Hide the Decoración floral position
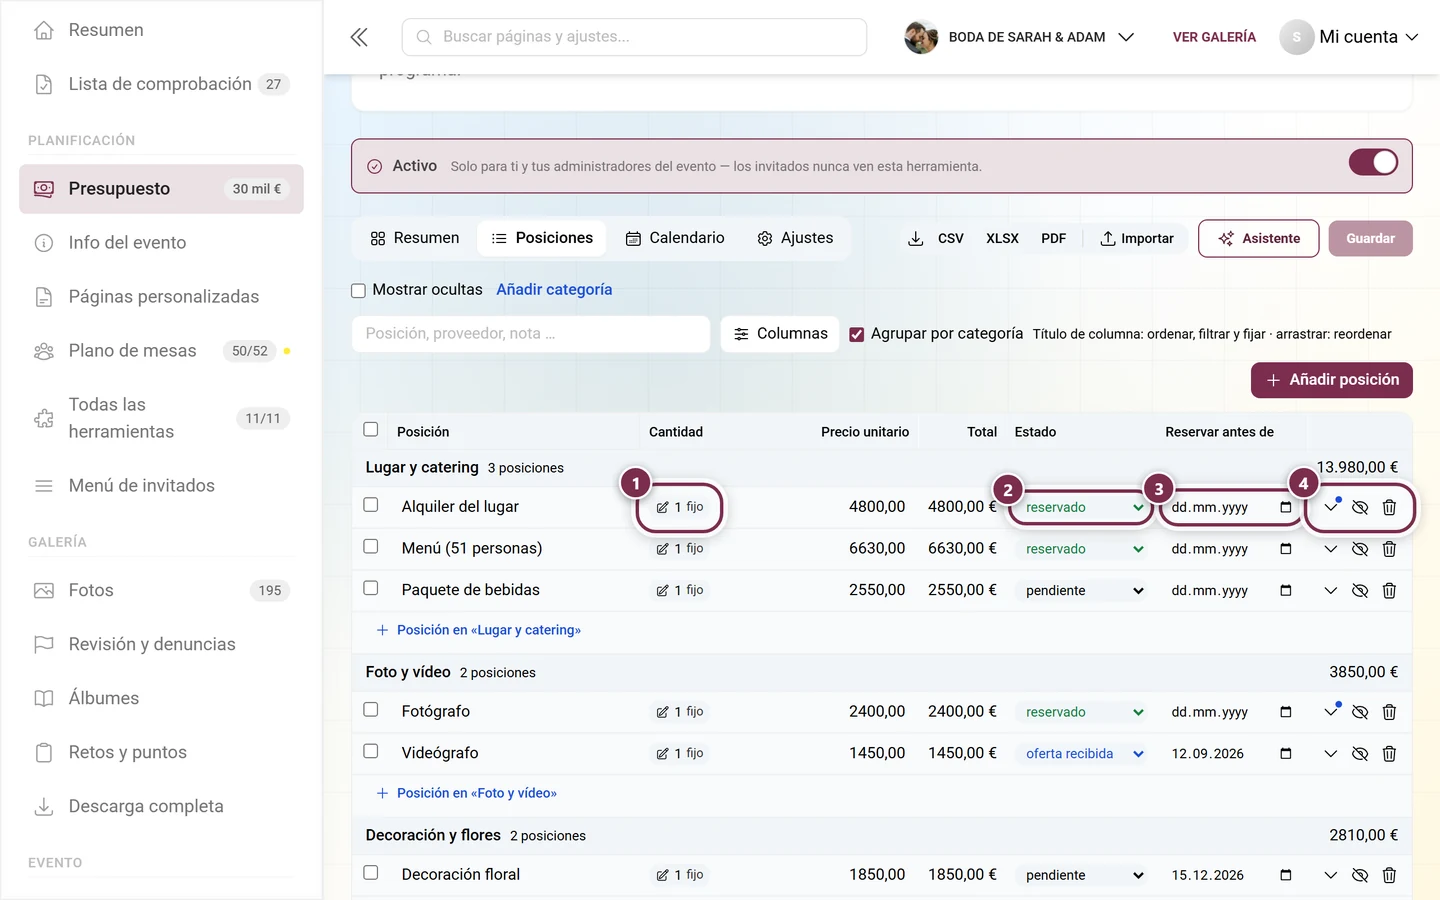 [1360, 875]
